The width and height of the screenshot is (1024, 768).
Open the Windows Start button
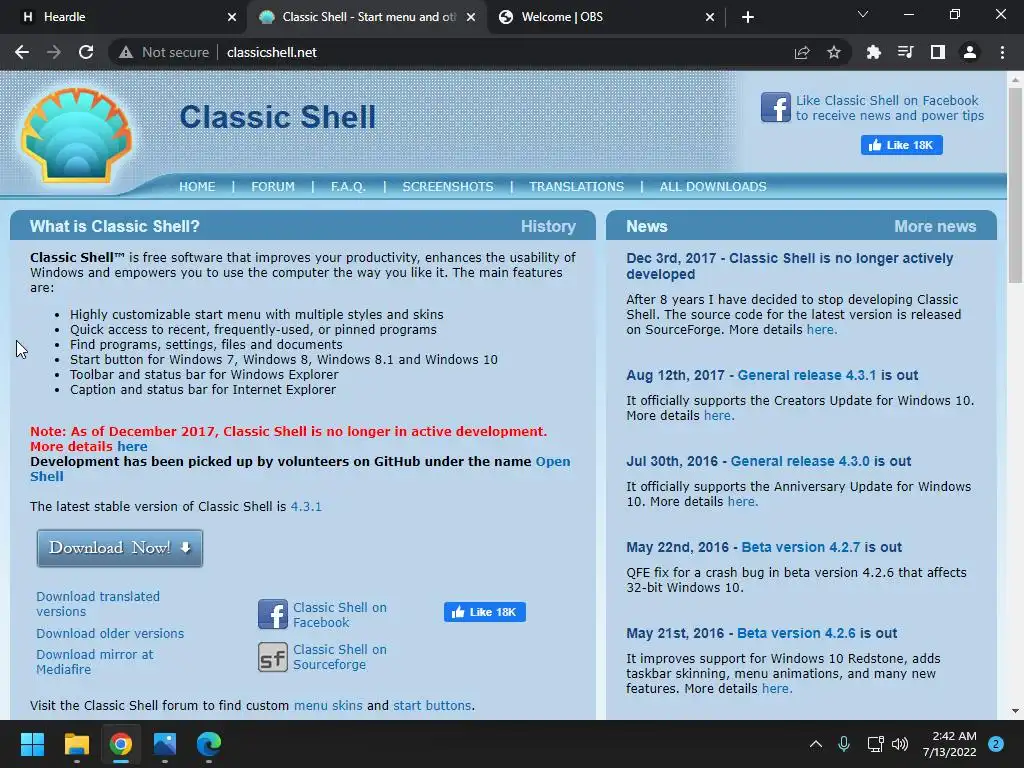pyautogui.click(x=32, y=744)
